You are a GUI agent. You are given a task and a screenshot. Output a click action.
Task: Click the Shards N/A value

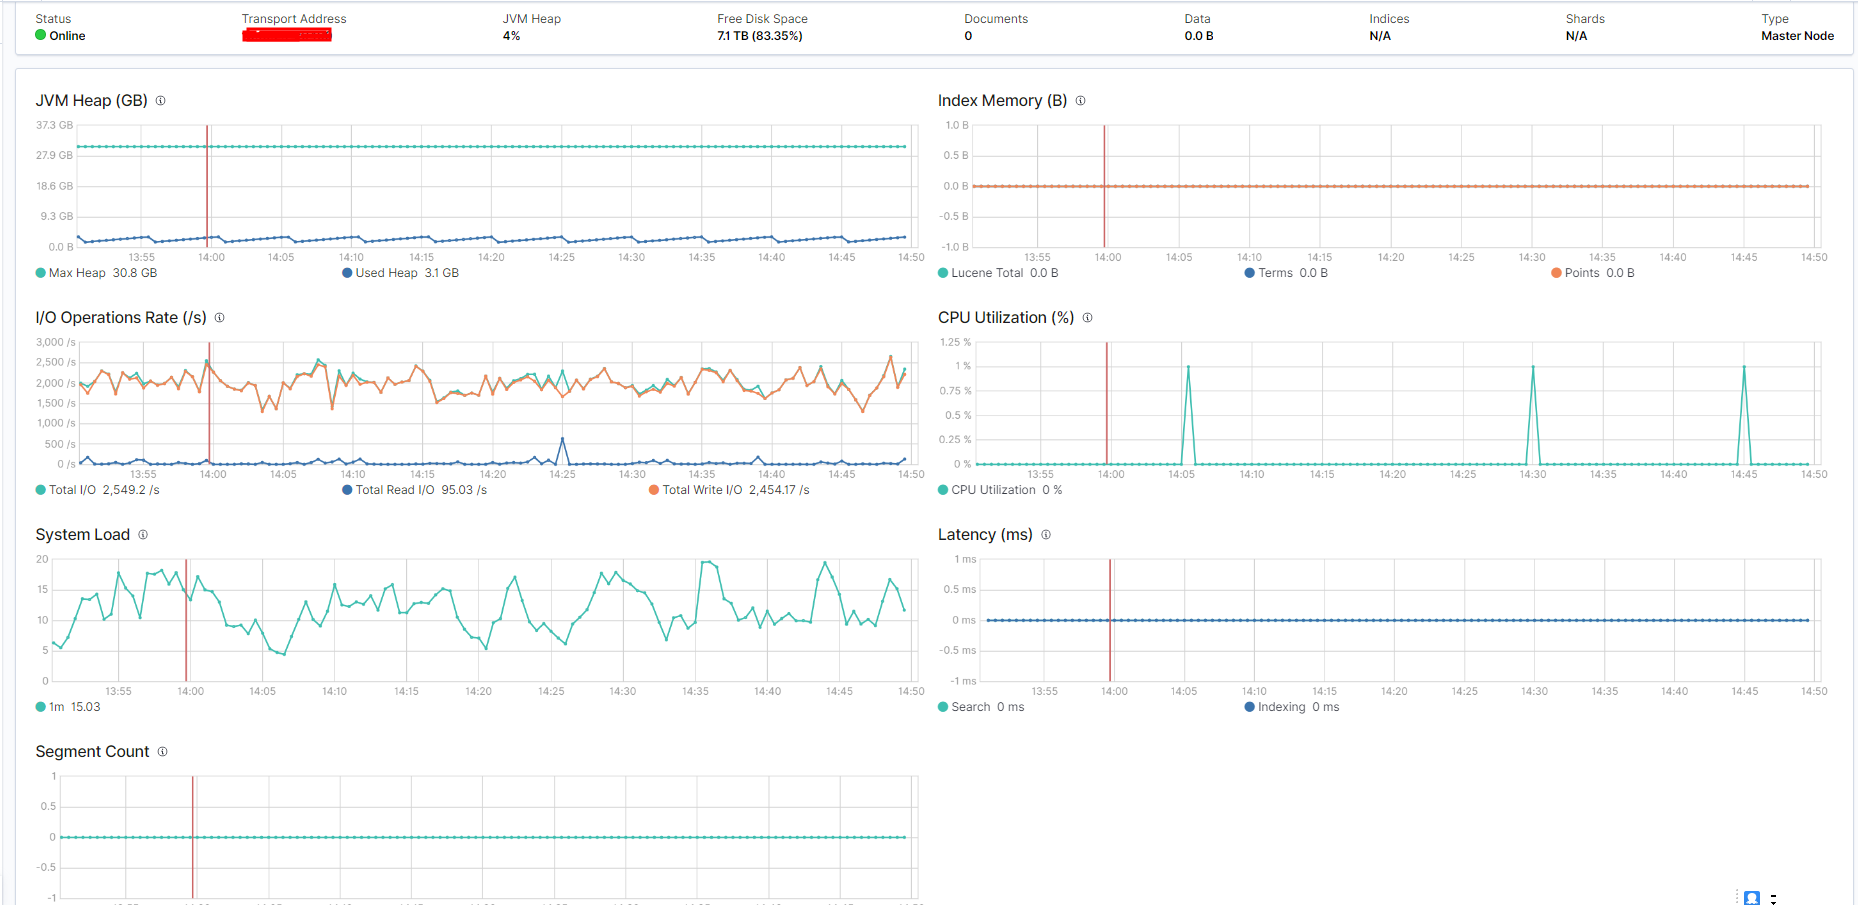point(1576,36)
